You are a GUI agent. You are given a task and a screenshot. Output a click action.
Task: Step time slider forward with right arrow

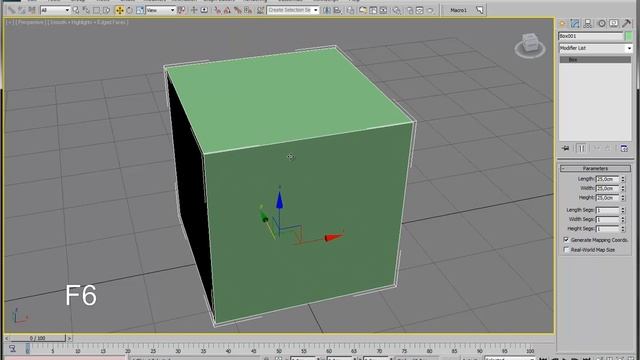click(69, 338)
